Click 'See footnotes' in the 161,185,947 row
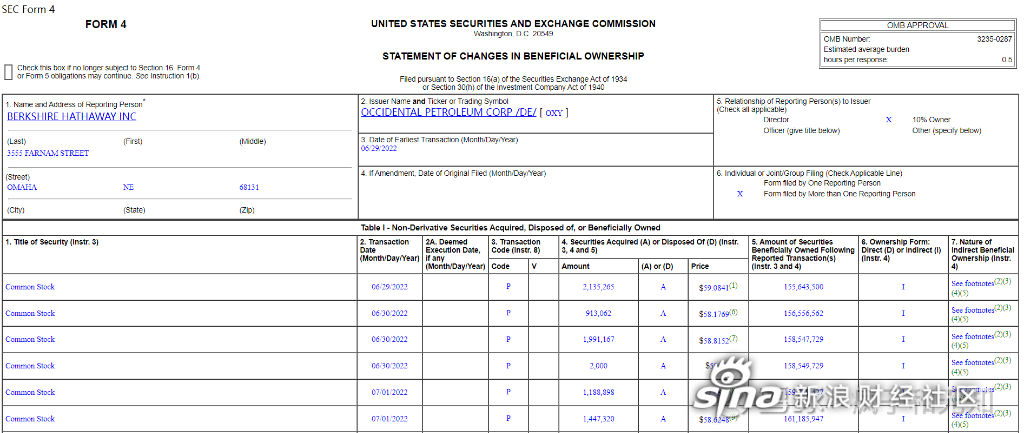The height and width of the screenshot is (433, 1024). [972, 415]
